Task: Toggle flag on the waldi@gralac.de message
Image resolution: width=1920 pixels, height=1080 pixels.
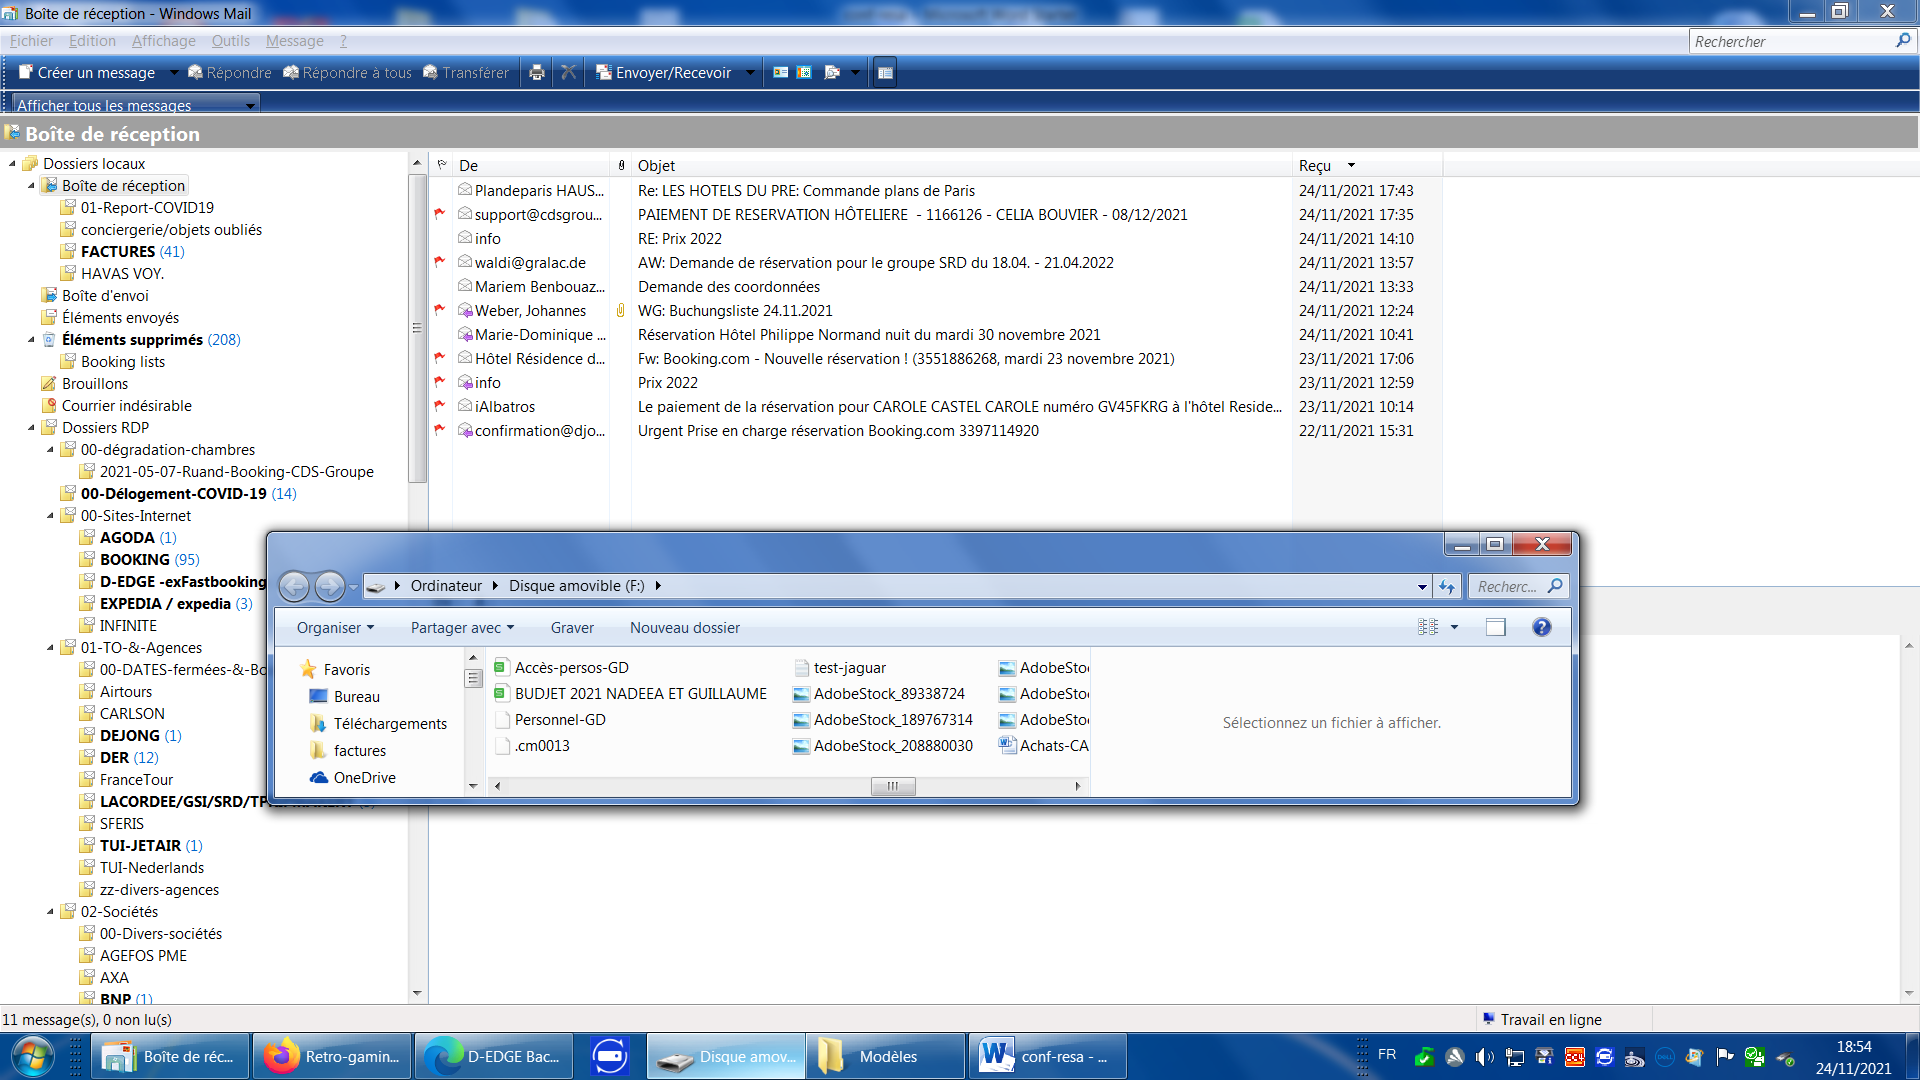Action: click(440, 262)
